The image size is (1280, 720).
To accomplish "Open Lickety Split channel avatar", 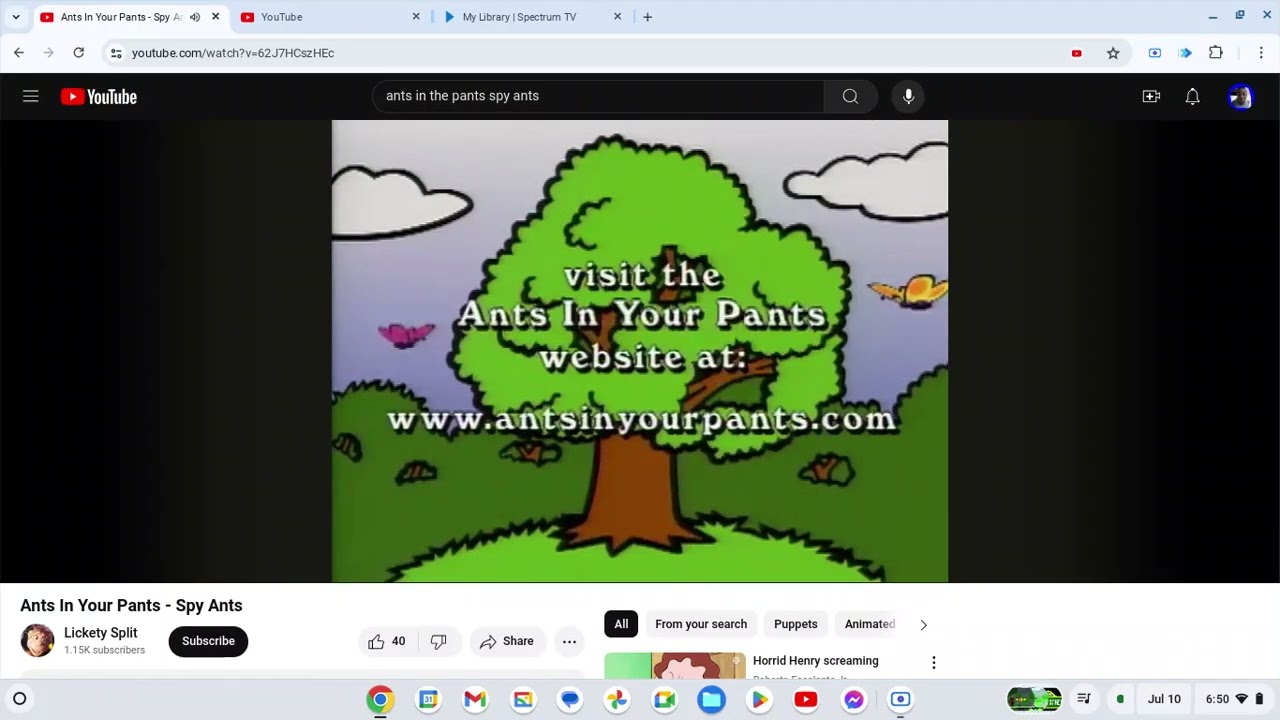I will (x=37, y=641).
